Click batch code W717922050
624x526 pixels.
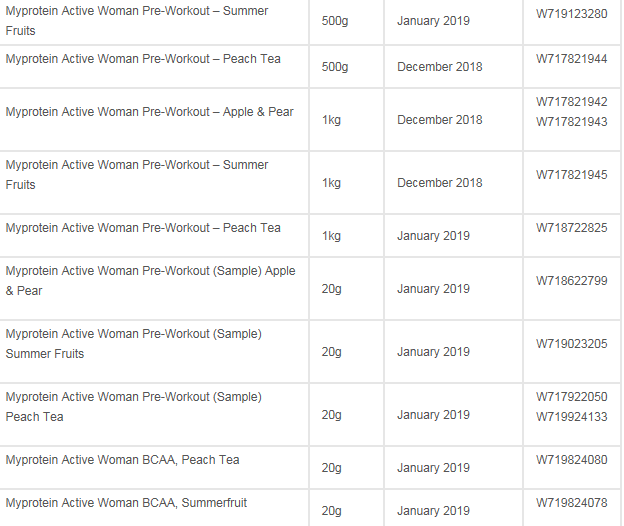(x=571, y=397)
